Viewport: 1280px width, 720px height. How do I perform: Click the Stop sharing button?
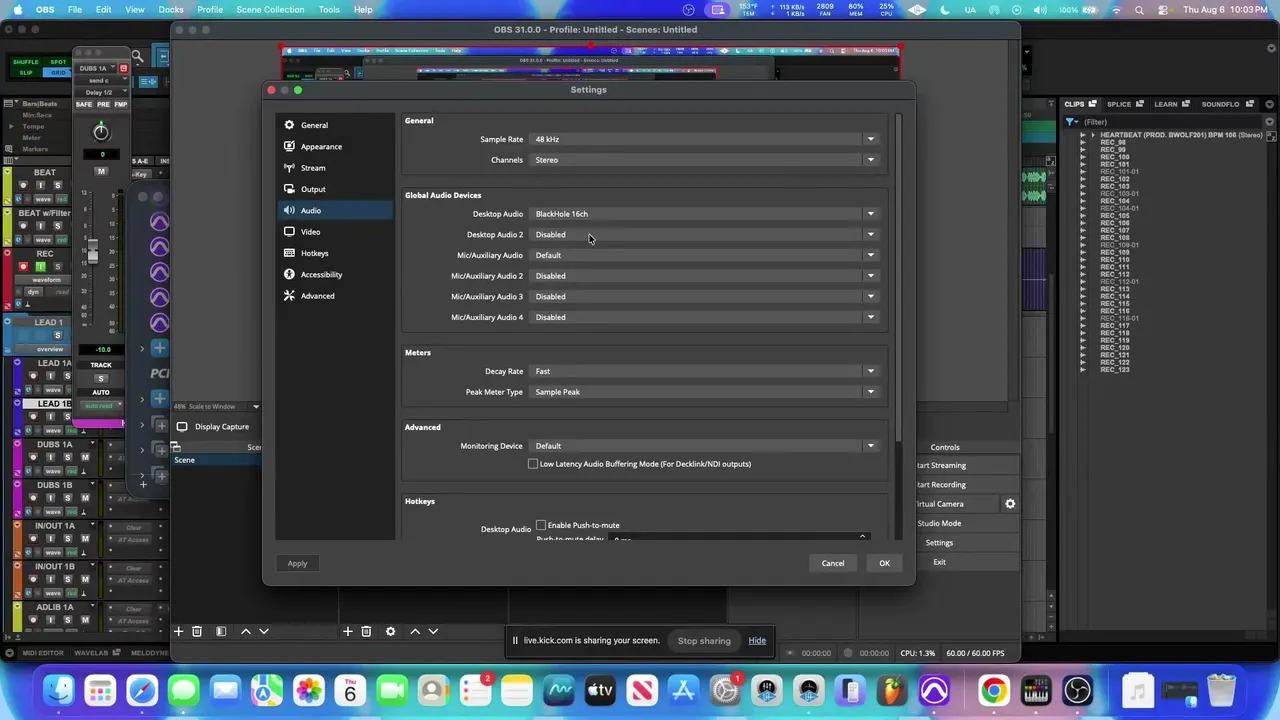[704, 641]
